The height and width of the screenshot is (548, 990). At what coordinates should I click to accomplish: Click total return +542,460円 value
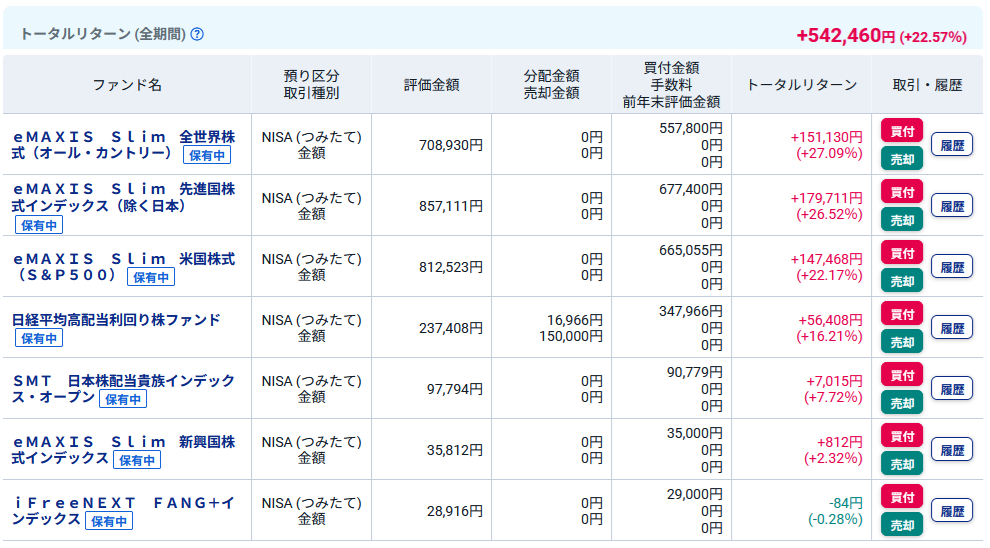tap(845, 35)
